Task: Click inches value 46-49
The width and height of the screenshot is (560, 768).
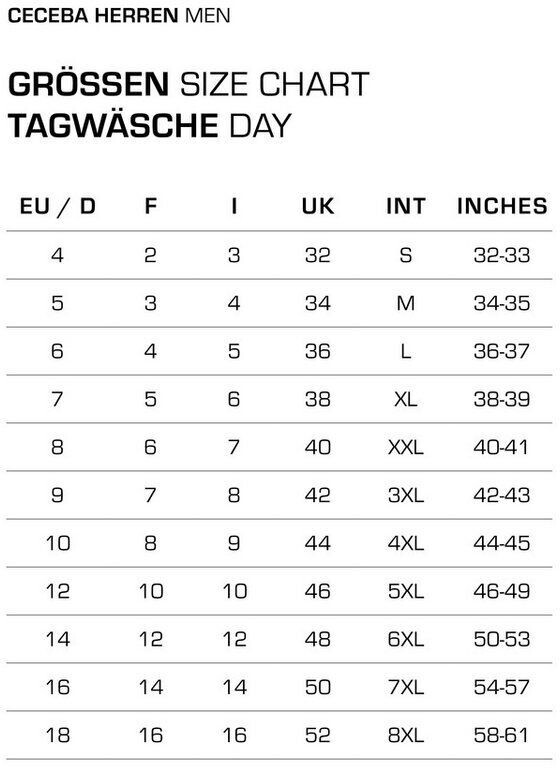Action: point(502,591)
